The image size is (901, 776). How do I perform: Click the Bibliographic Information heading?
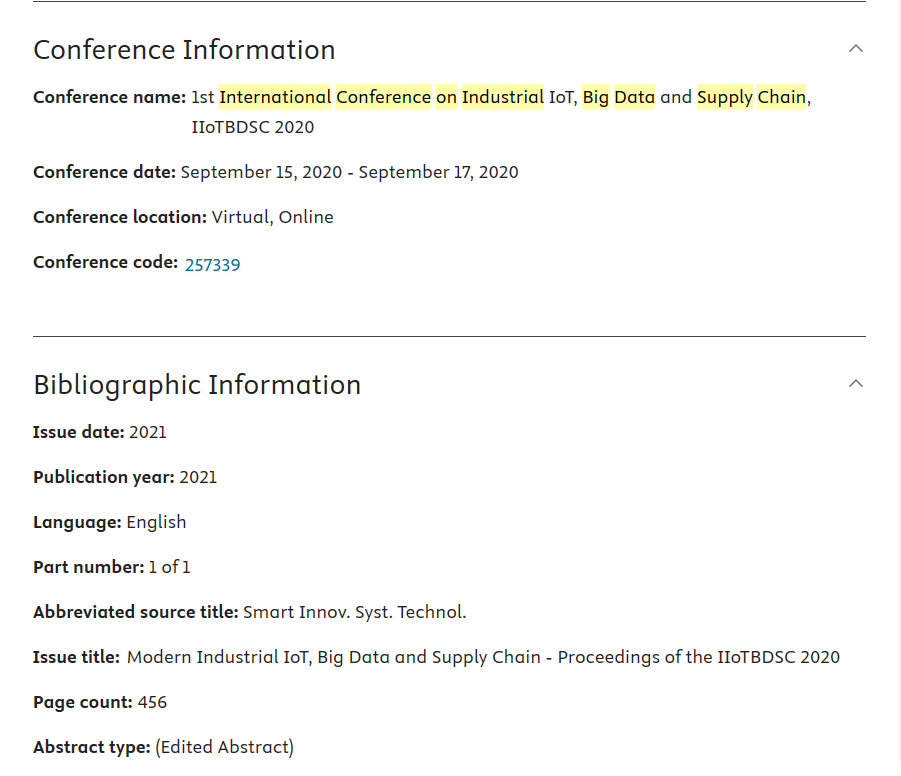197,385
